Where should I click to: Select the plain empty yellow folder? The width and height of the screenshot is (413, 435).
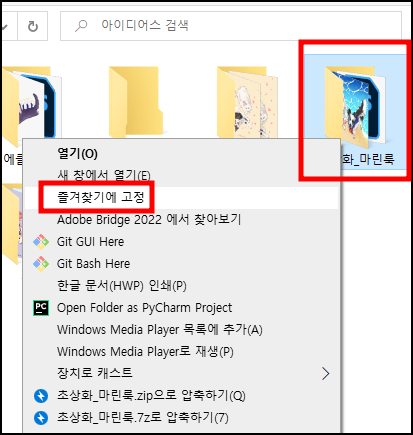tap(136, 102)
